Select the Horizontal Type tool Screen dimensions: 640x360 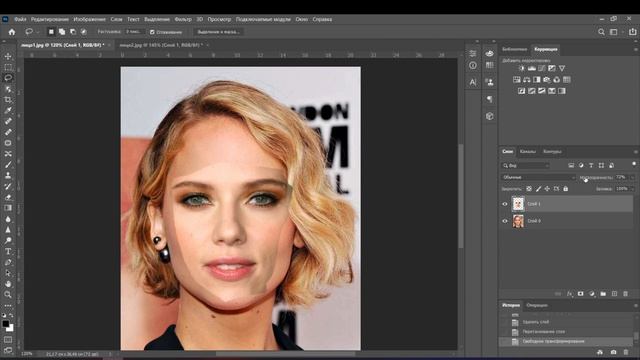(x=8, y=251)
